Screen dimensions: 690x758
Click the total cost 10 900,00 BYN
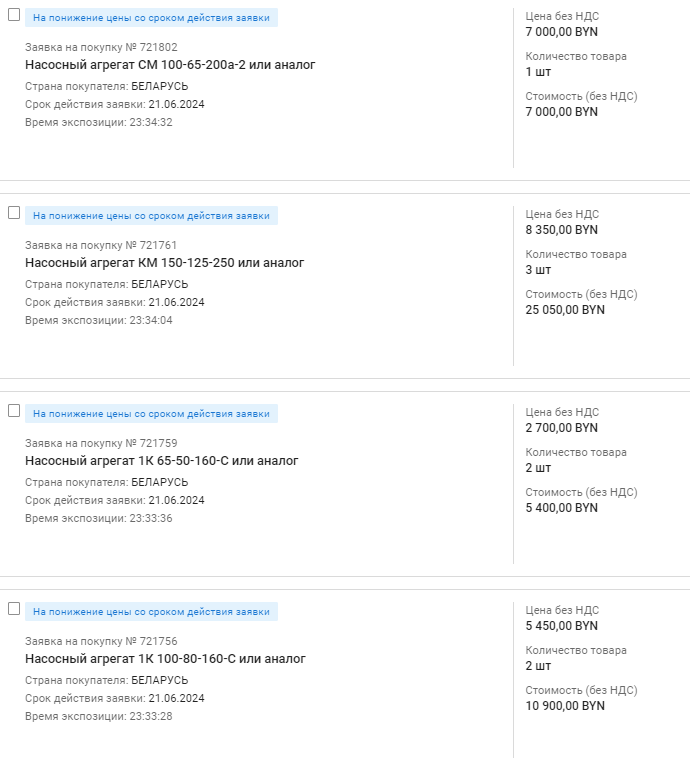coord(565,706)
